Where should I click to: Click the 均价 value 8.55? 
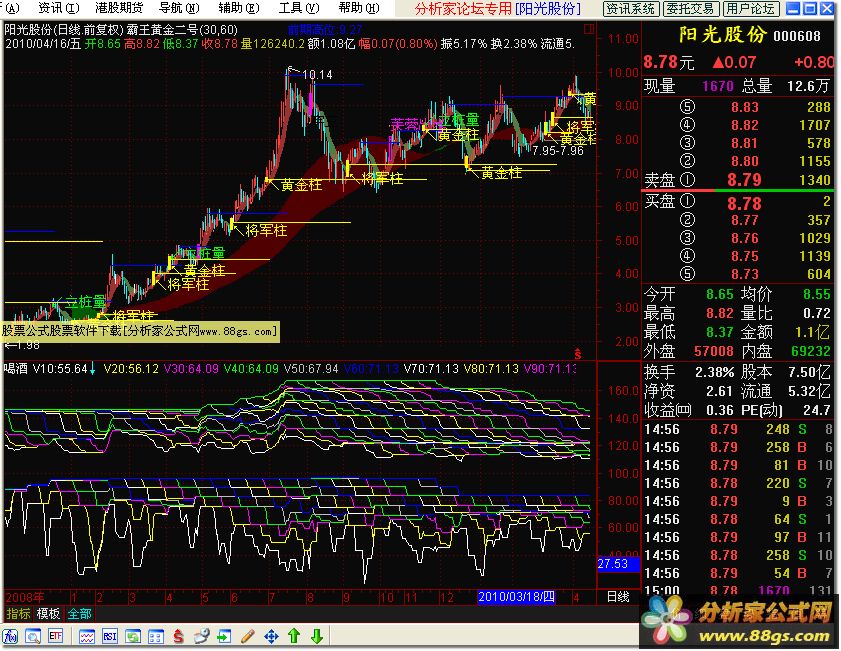coord(816,294)
